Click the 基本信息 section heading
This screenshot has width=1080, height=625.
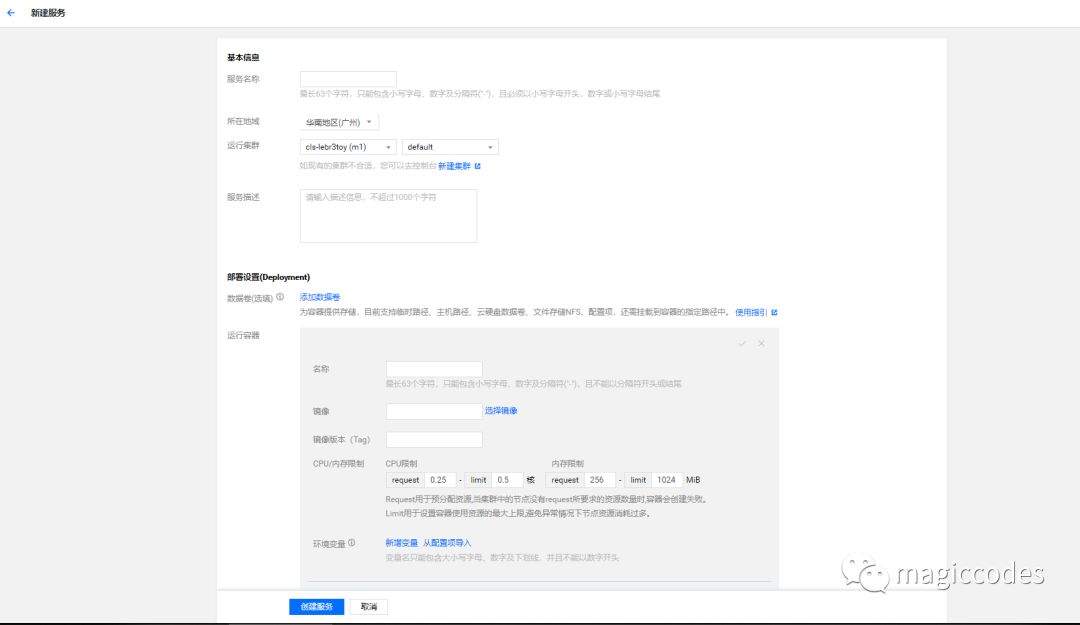pyautogui.click(x=243, y=57)
